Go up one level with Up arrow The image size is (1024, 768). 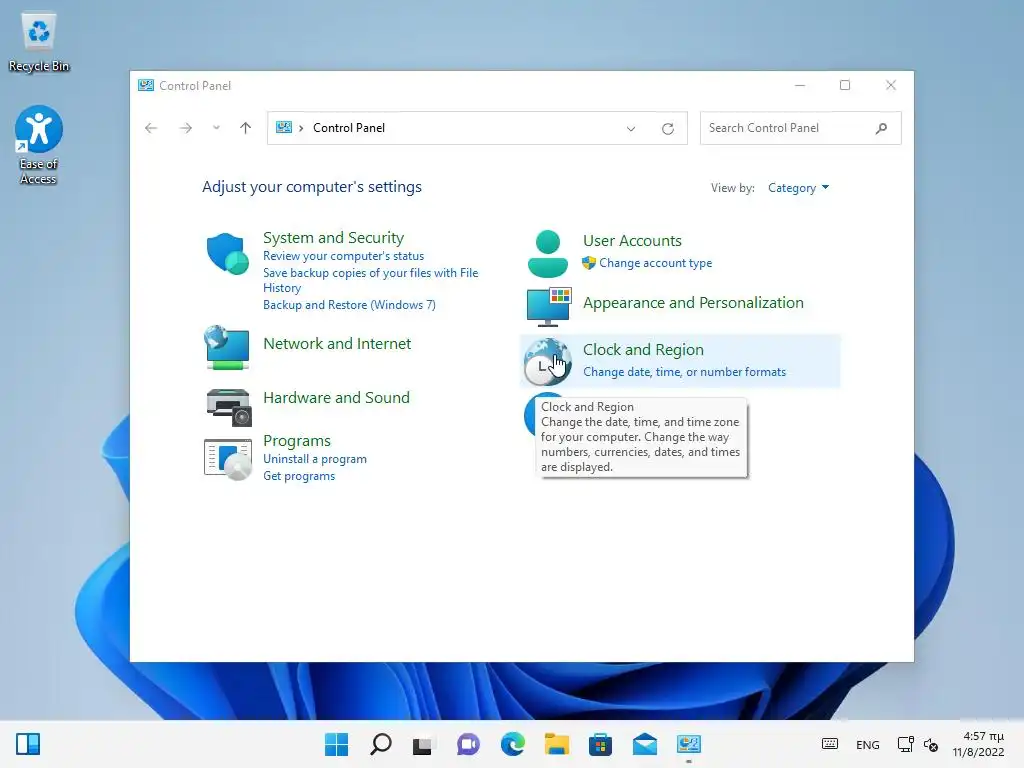[x=246, y=128]
